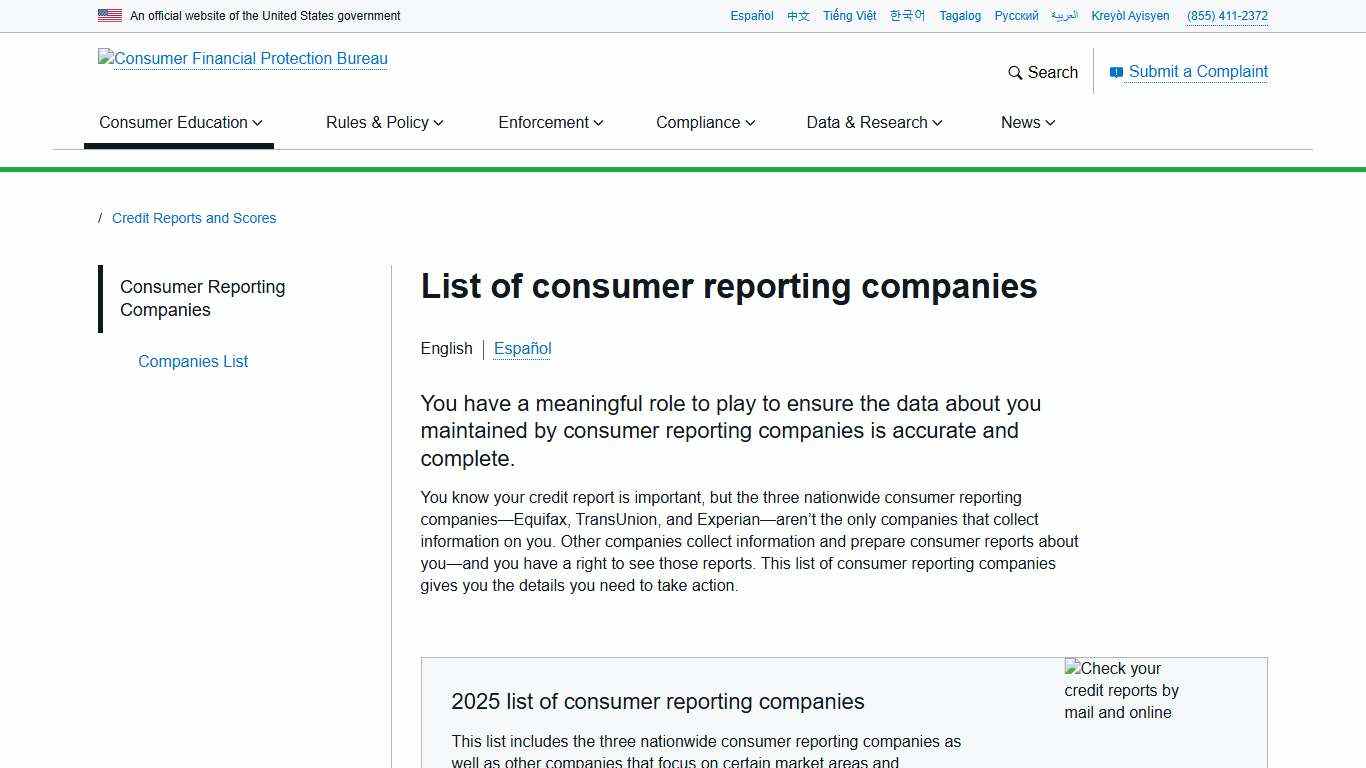Open the Companies List sidebar link
The image size is (1366, 768).
tap(192, 361)
